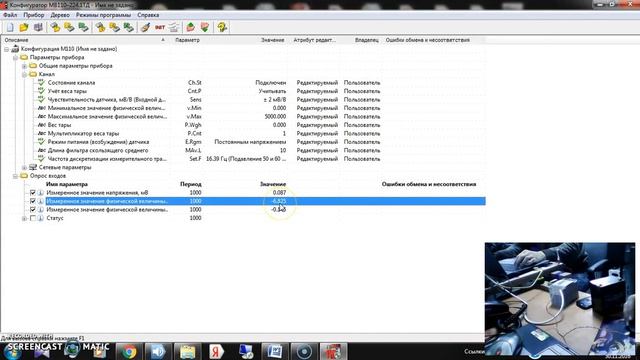Expand the Общие параметры прибора folder
640x360 pixels.
tap(24, 66)
